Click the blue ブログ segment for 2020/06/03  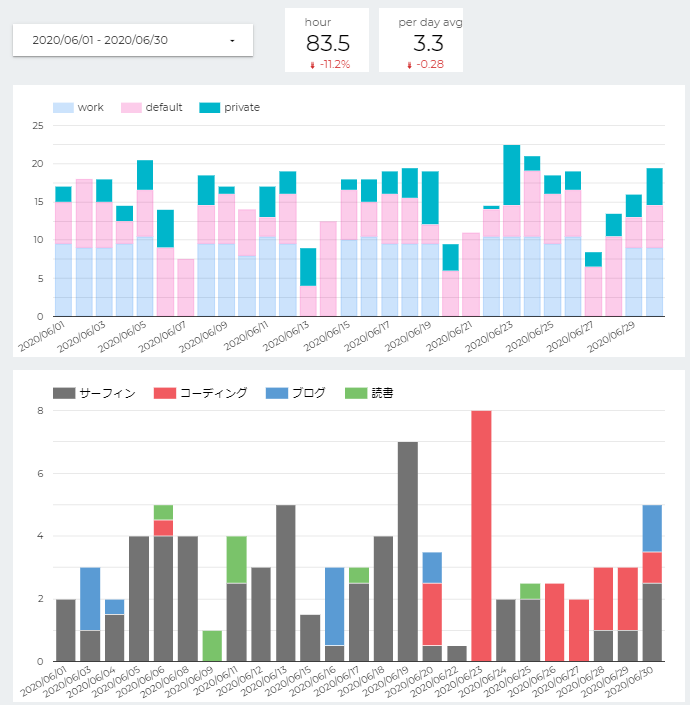click(x=90, y=599)
